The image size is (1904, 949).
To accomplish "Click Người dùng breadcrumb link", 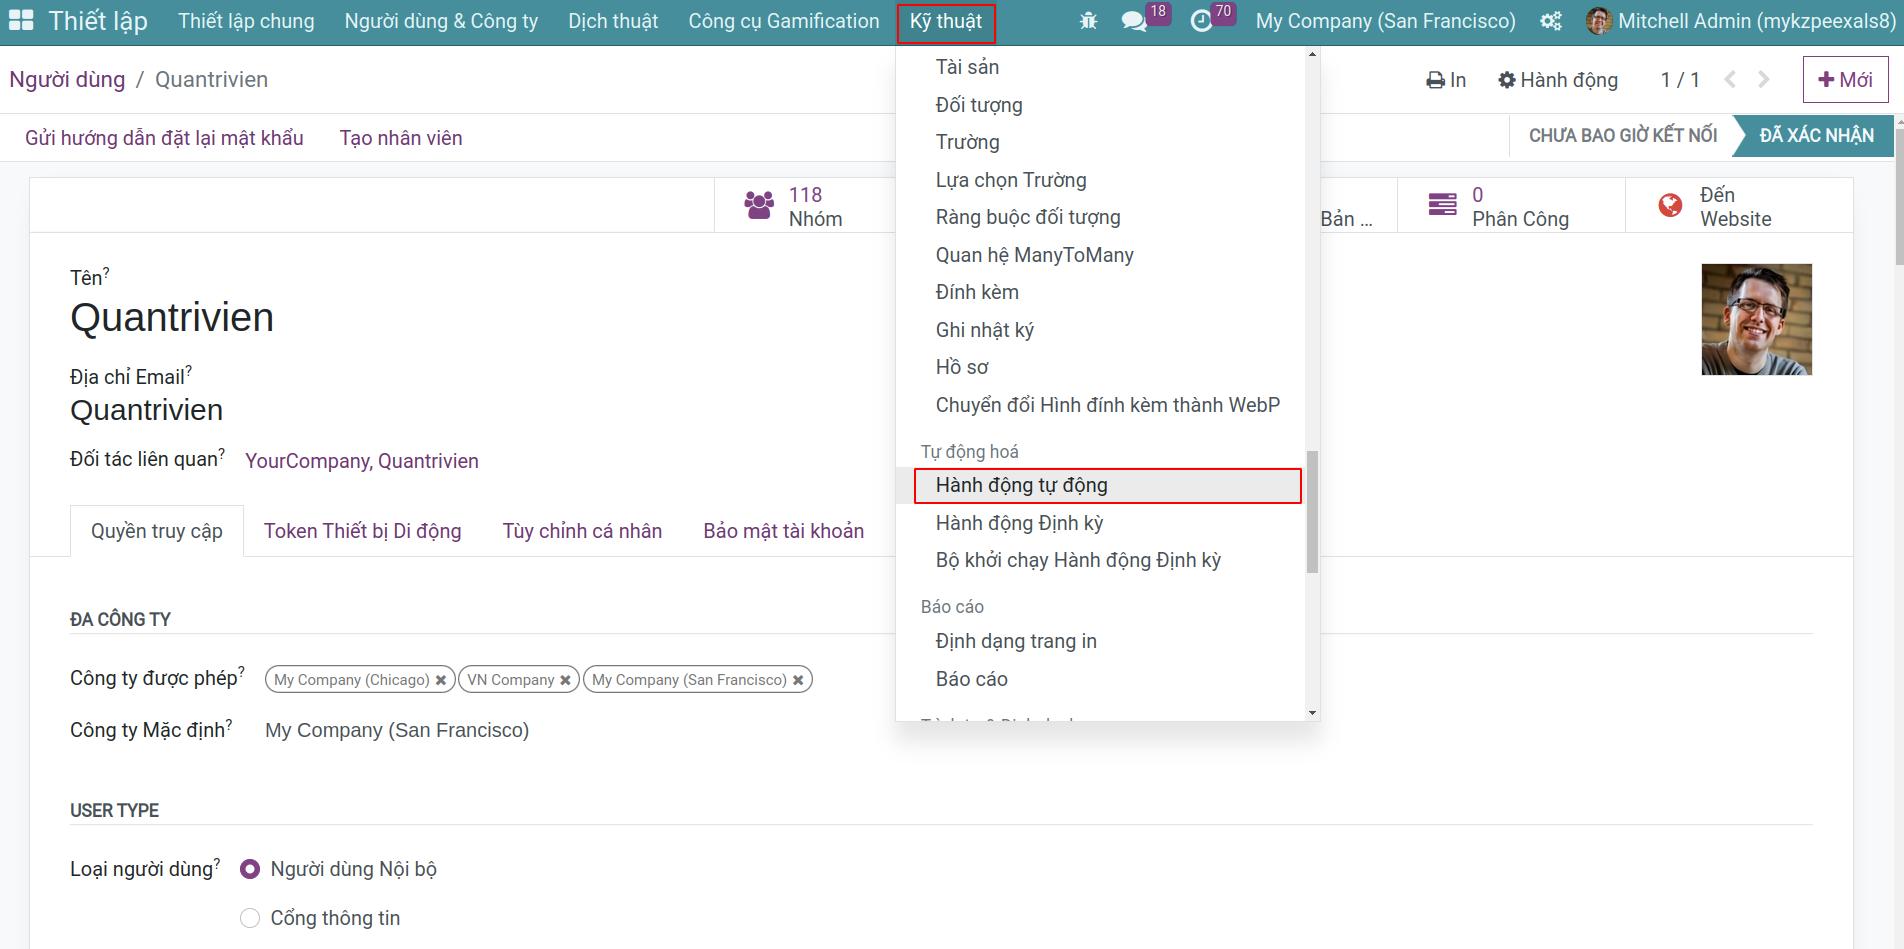I will pos(67,80).
